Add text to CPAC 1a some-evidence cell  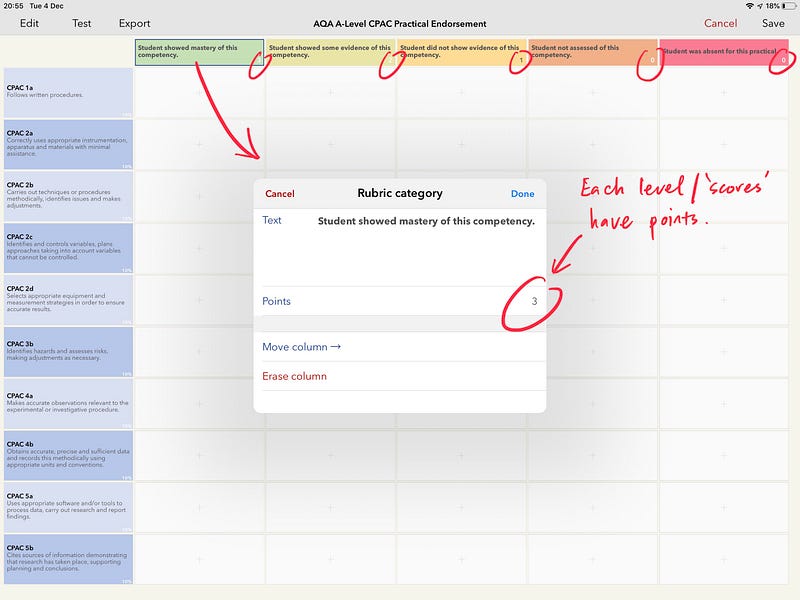pyautogui.click(x=331, y=92)
